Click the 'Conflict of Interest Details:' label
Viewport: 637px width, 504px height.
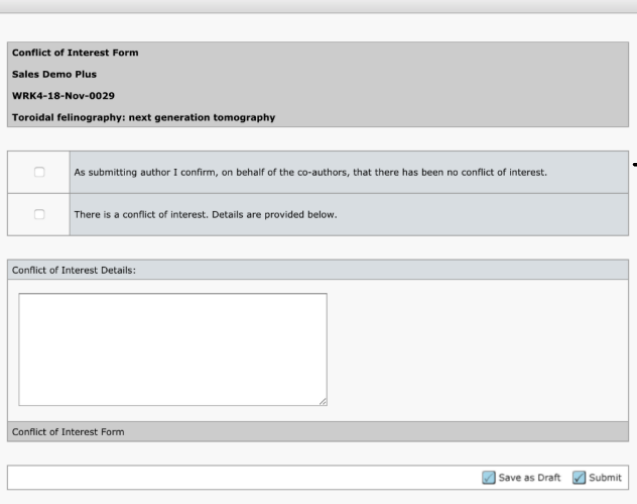pyautogui.click(x=74, y=270)
